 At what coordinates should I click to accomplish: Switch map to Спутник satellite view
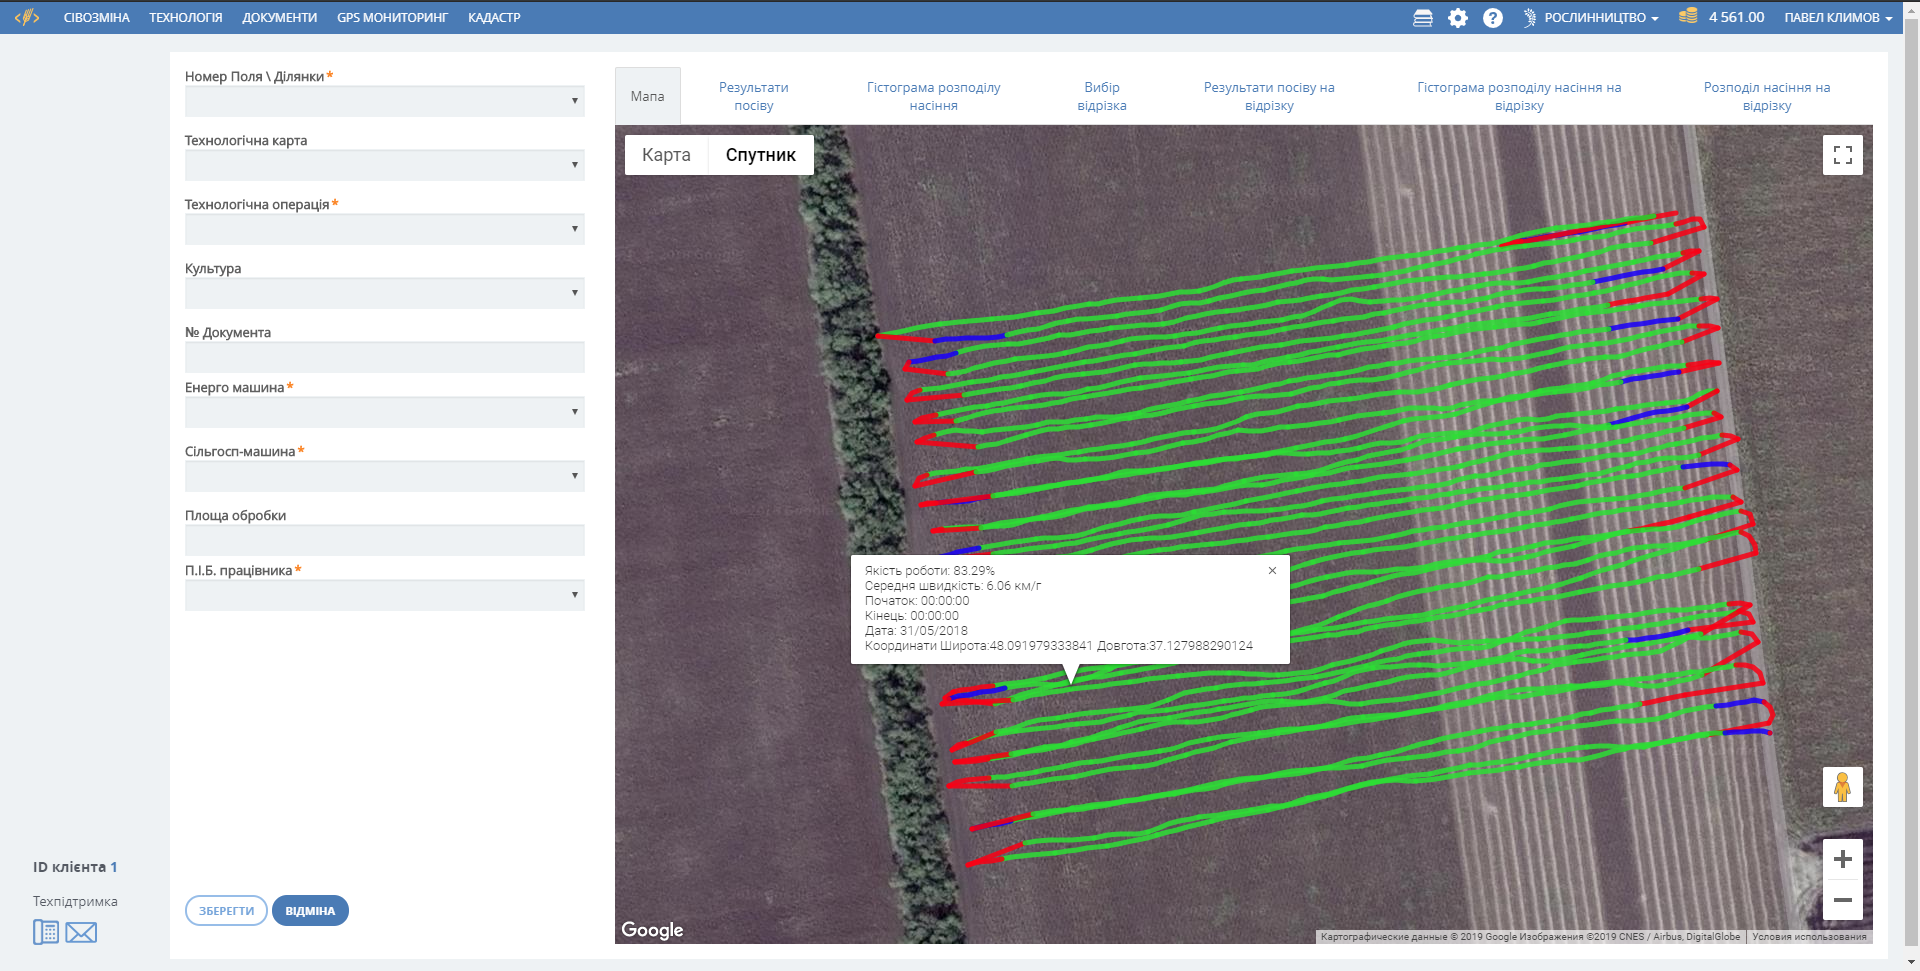click(760, 155)
